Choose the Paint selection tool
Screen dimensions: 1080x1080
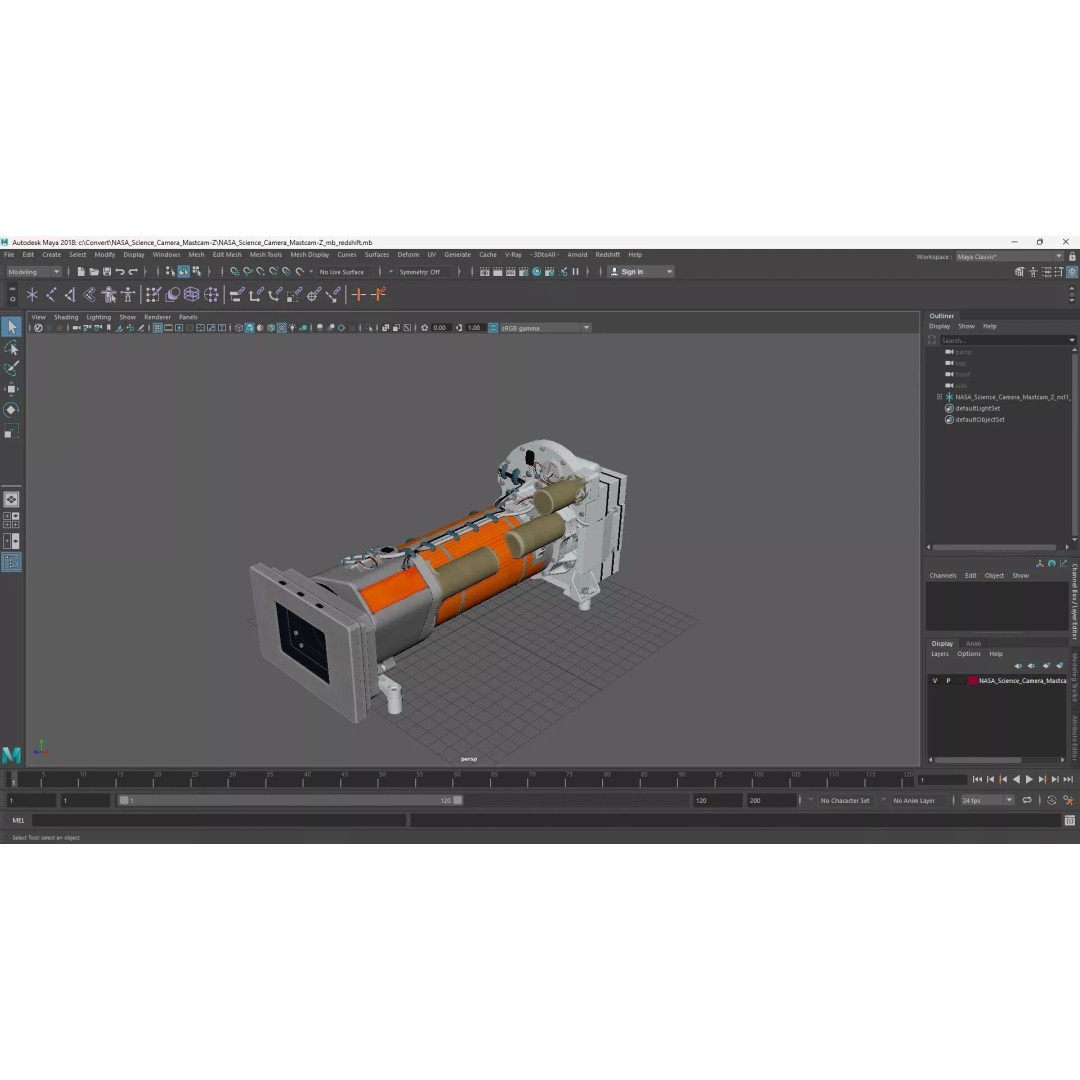(12, 368)
